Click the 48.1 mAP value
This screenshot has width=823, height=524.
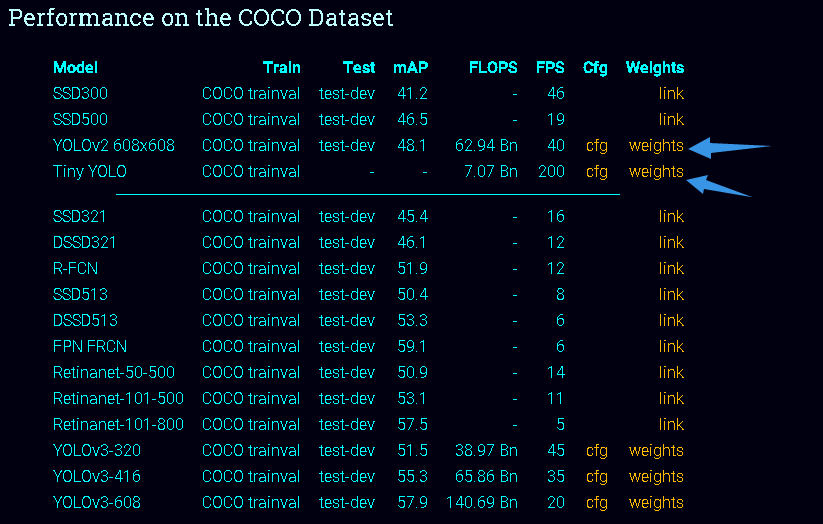point(413,145)
